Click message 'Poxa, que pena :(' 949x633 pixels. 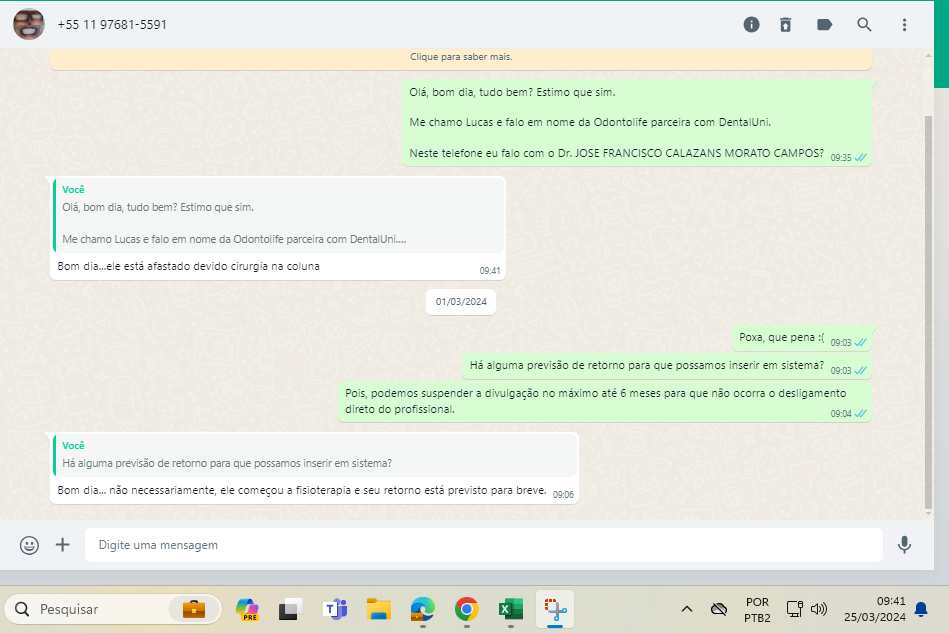click(801, 338)
